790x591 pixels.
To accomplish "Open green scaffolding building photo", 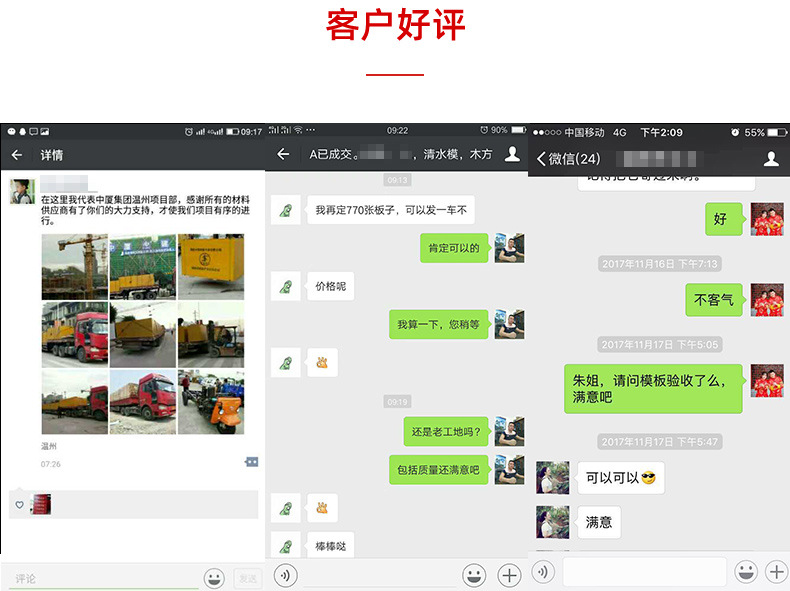I will [143, 267].
